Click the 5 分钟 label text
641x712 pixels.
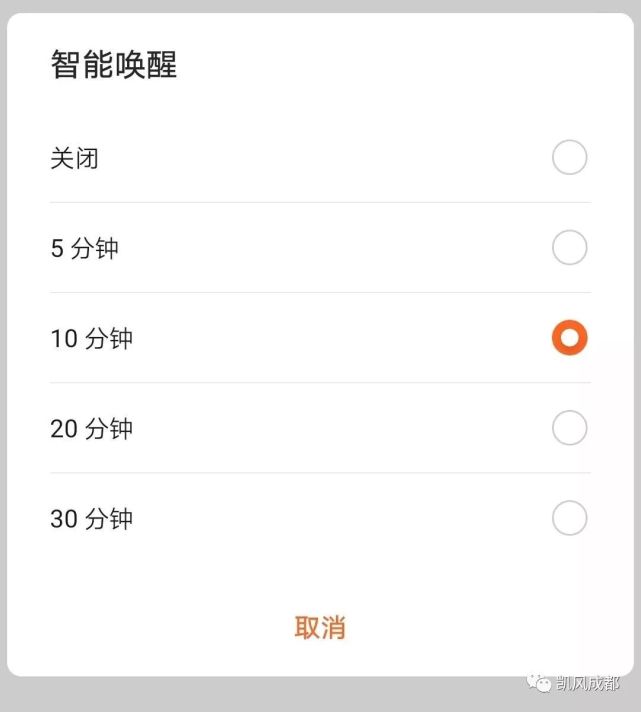(x=84, y=248)
